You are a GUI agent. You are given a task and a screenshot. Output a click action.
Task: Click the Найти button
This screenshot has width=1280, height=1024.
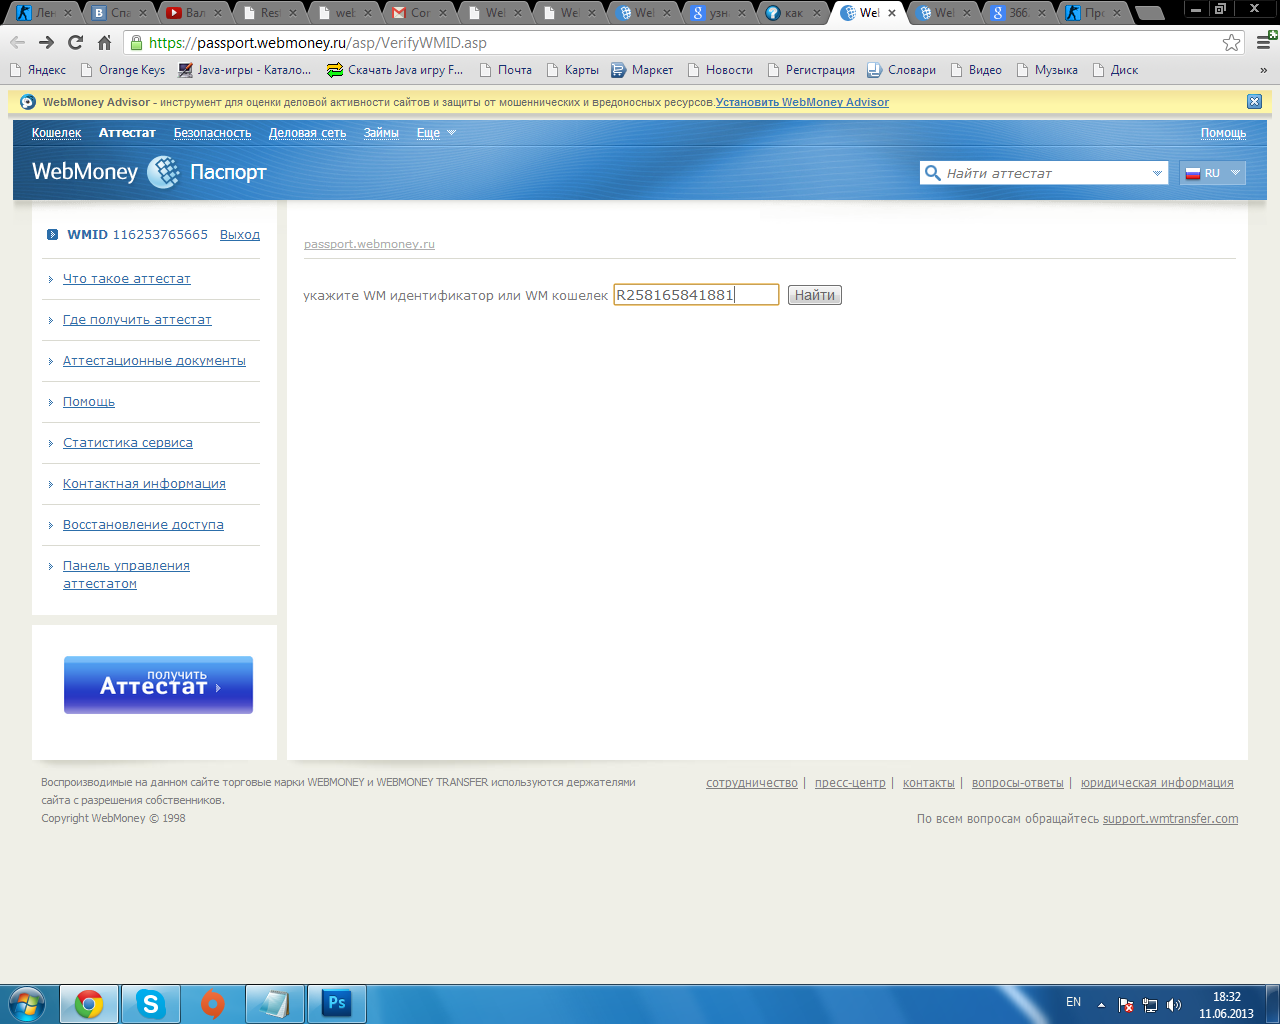coord(815,295)
